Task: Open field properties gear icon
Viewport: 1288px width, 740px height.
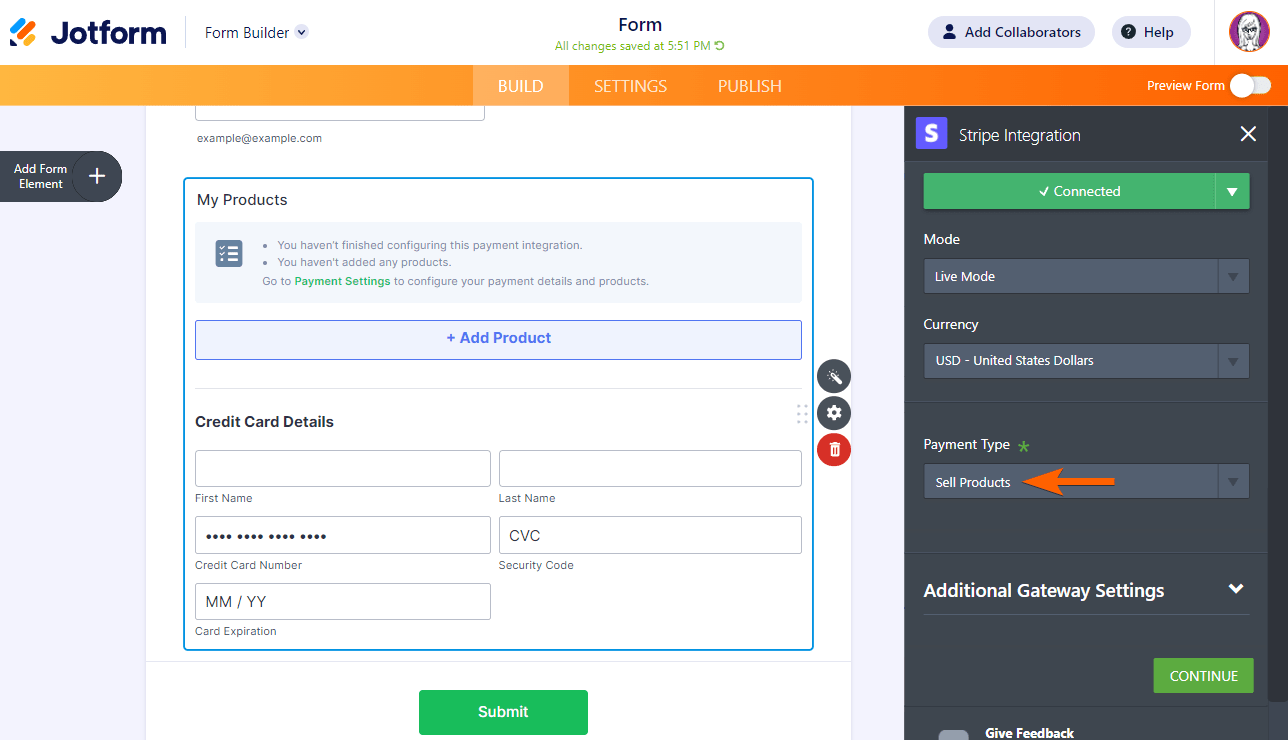Action: [834, 413]
